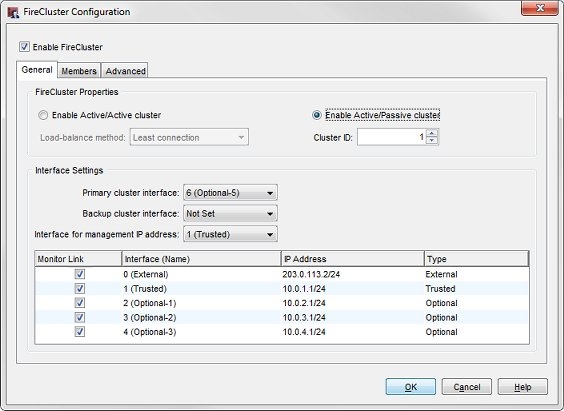Viewport: 564px width, 411px height.
Task: Open Interface for management IP address dropdown
Action: click(x=230, y=234)
